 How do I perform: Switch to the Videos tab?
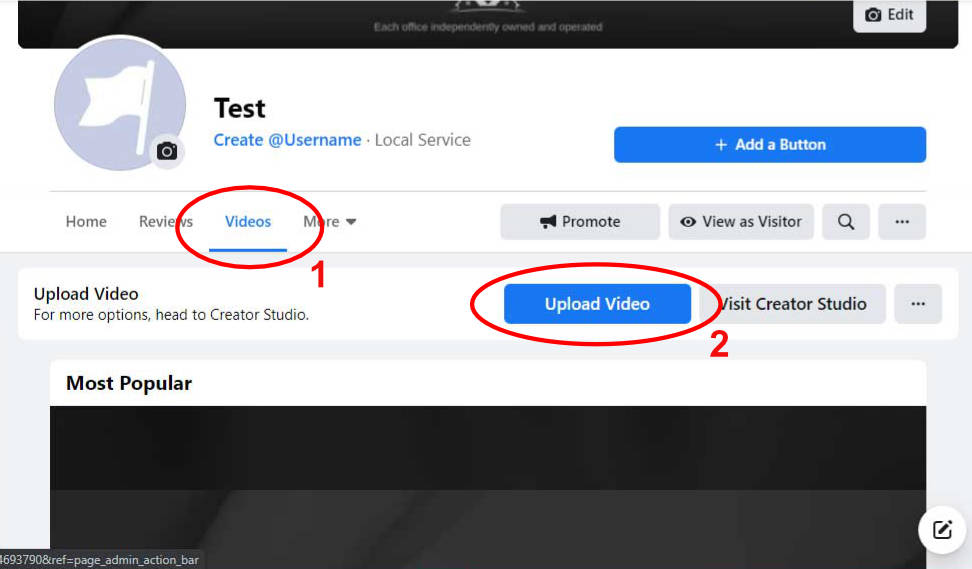(248, 221)
